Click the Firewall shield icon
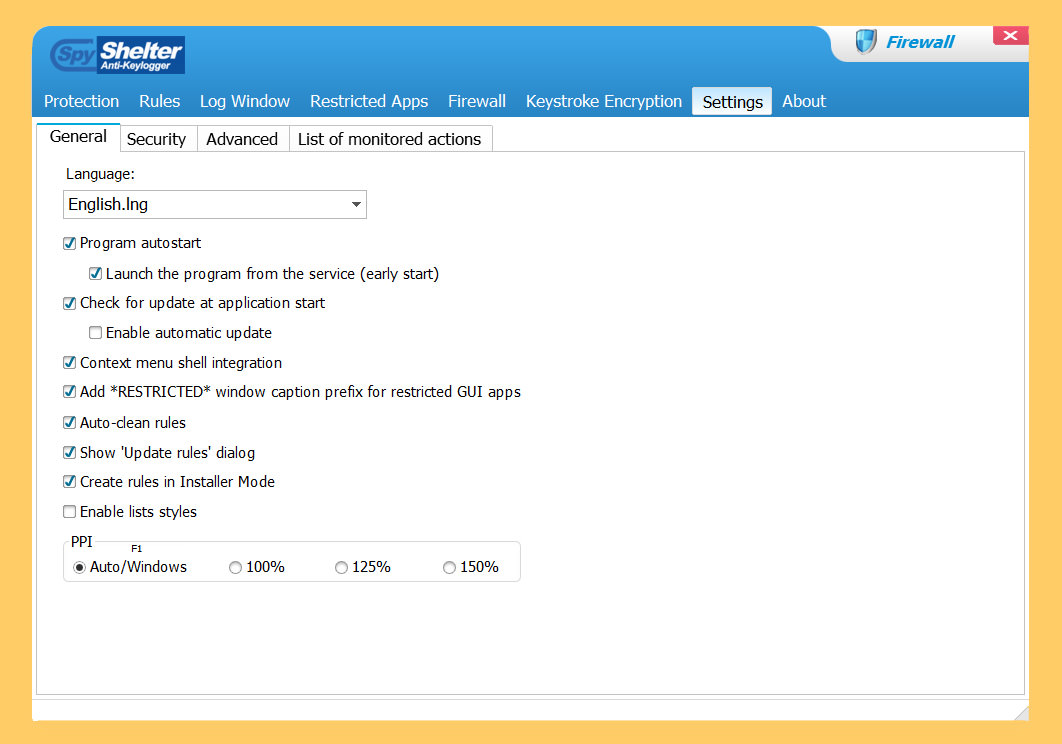The height and width of the screenshot is (744, 1062). 866,42
